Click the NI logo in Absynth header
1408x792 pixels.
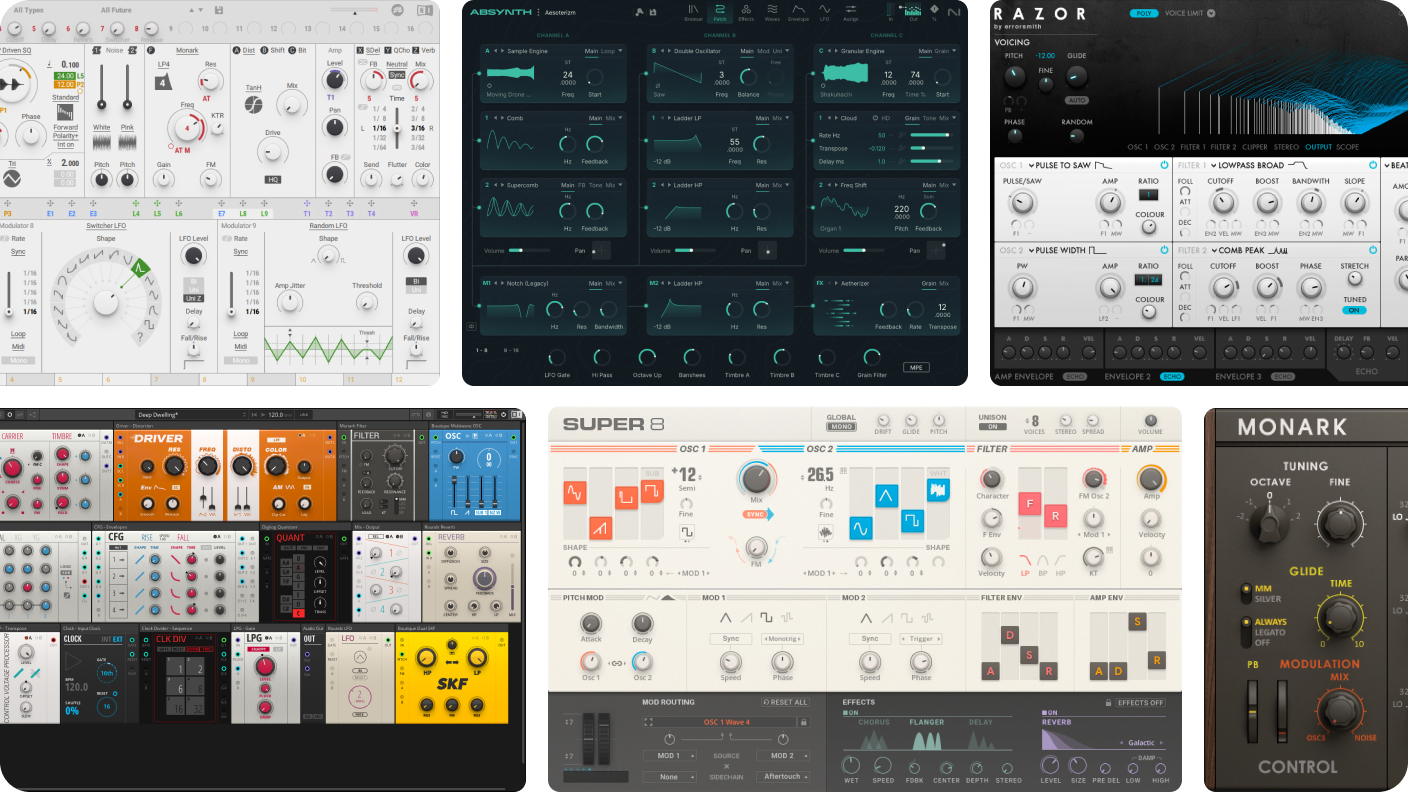point(954,12)
